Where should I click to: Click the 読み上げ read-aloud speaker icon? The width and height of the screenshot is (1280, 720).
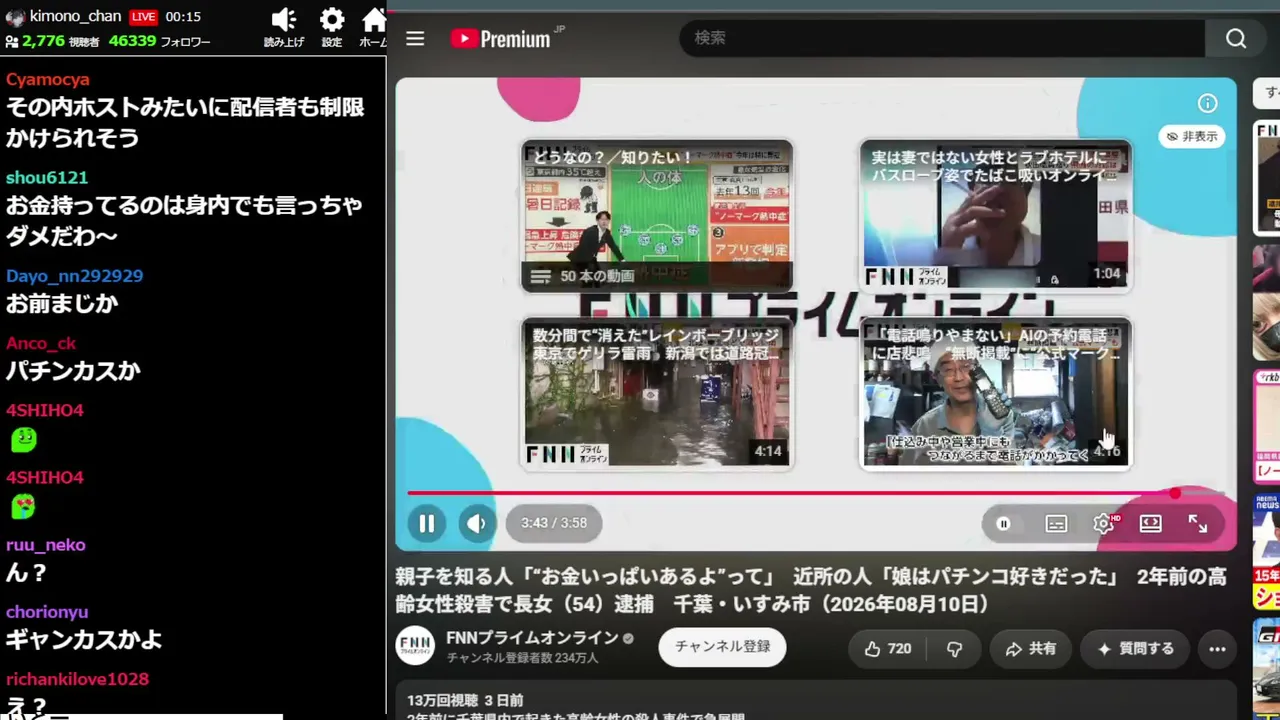point(284,26)
